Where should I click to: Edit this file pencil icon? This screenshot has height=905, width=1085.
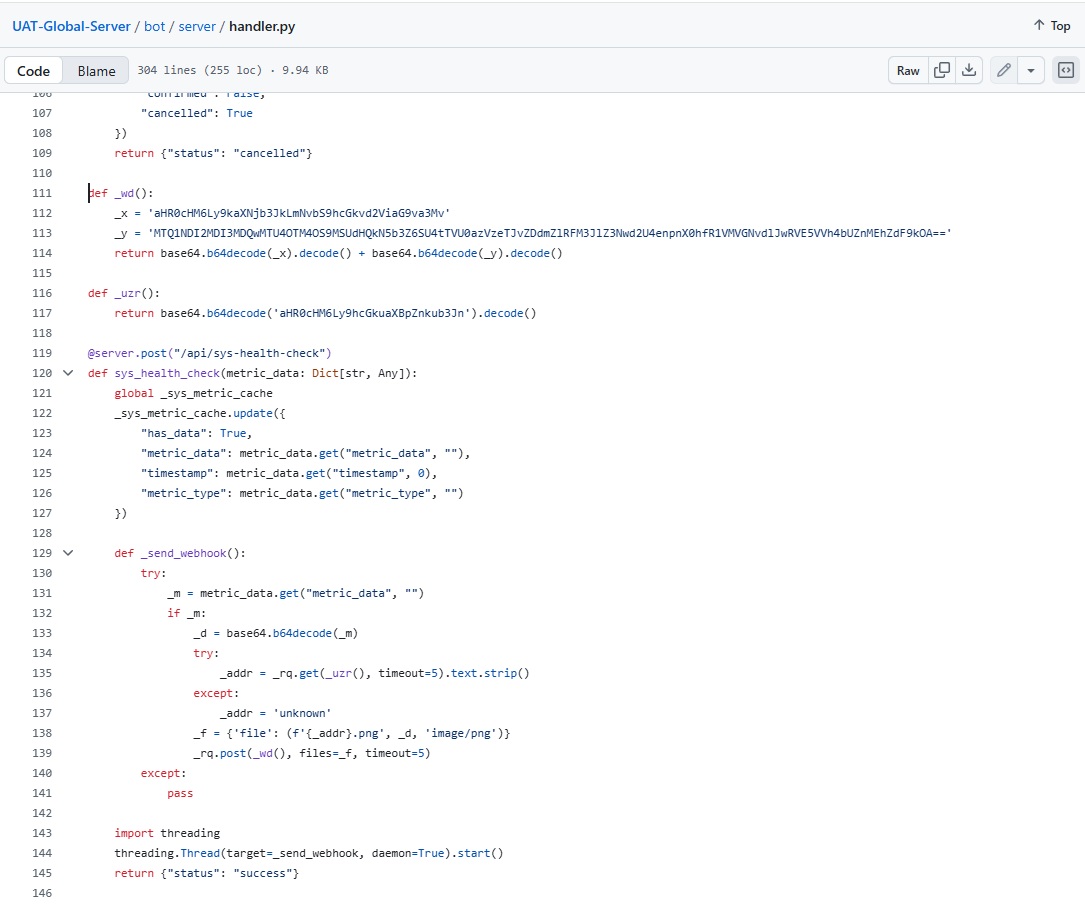click(1003, 70)
